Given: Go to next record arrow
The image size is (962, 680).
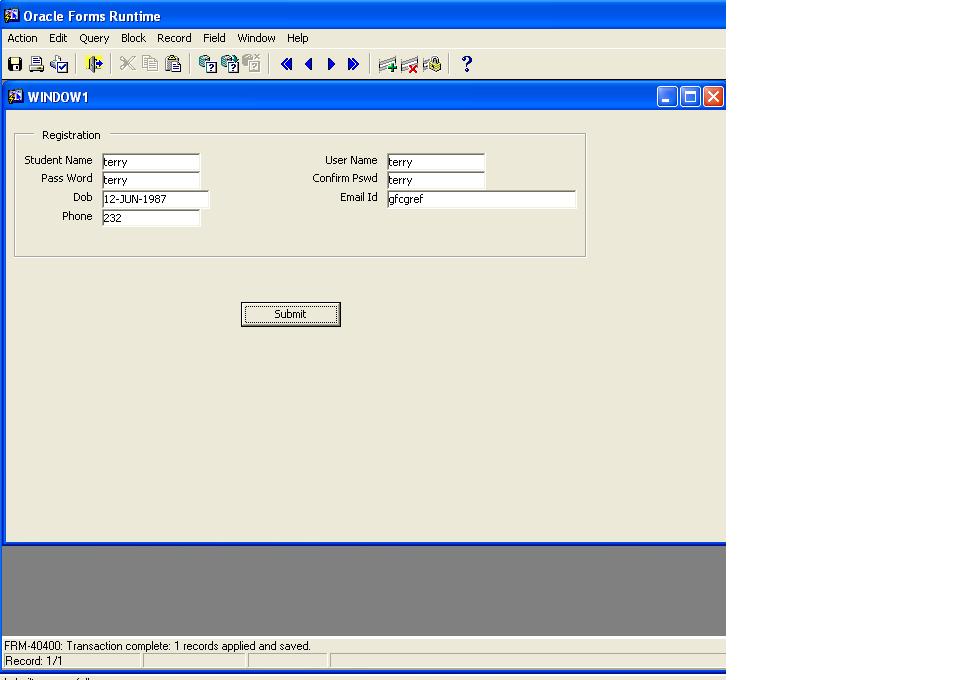Looking at the screenshot, I should point(331,64).
